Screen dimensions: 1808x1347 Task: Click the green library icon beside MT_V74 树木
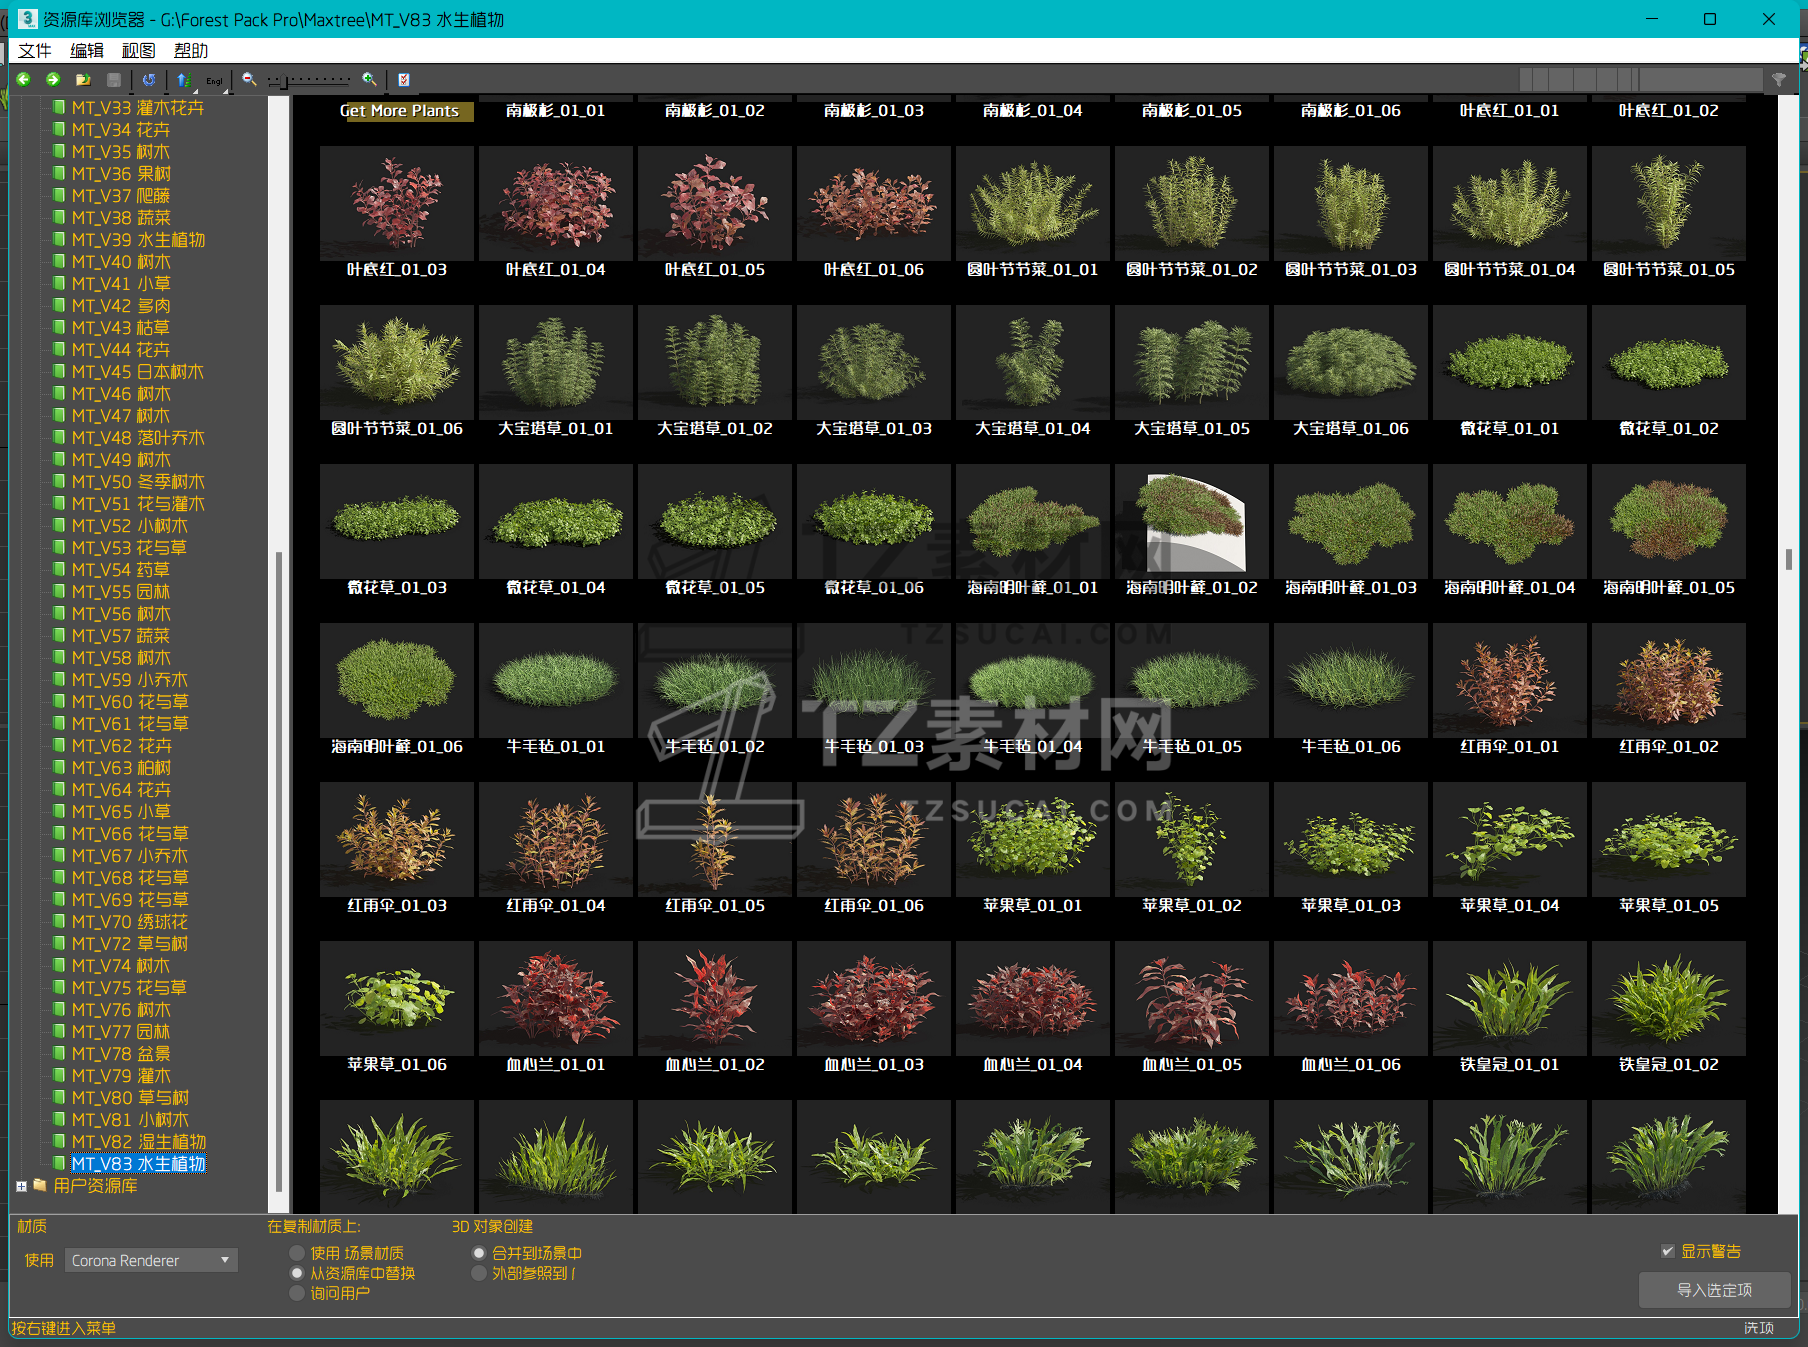[59, 966]
